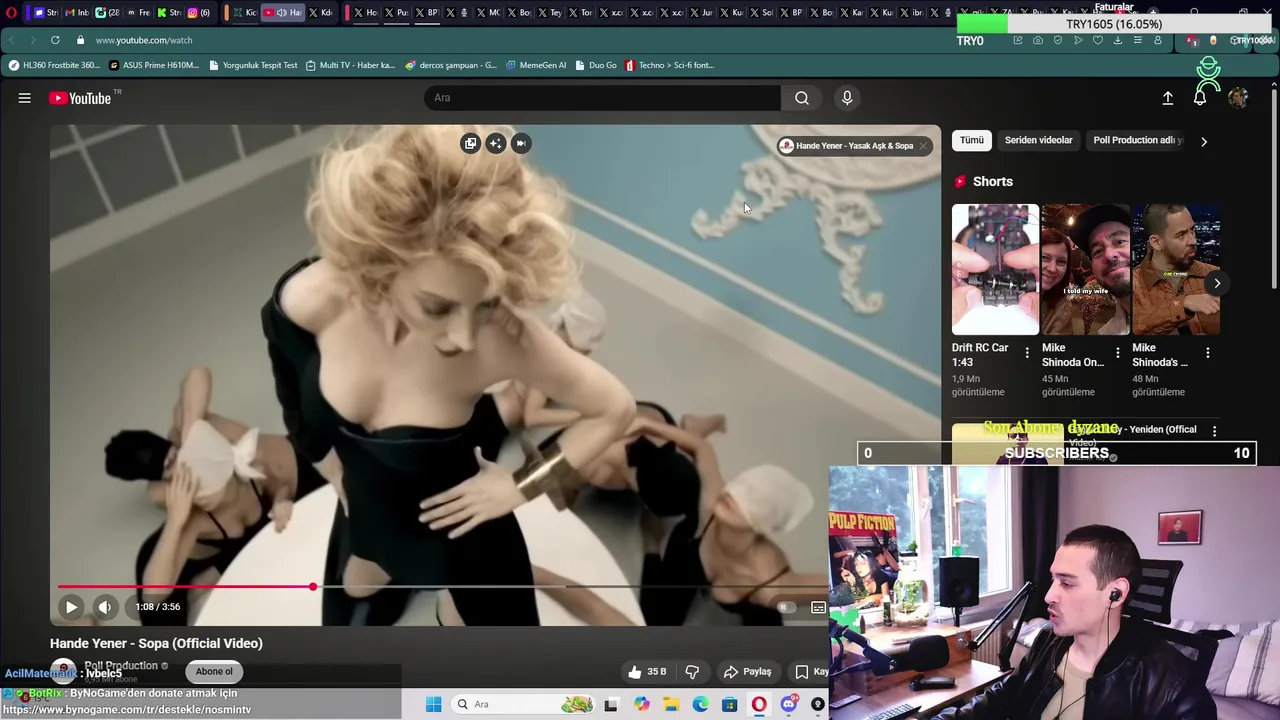
Task: Open the Duo Go bookmark
Action: pos(596,65)
